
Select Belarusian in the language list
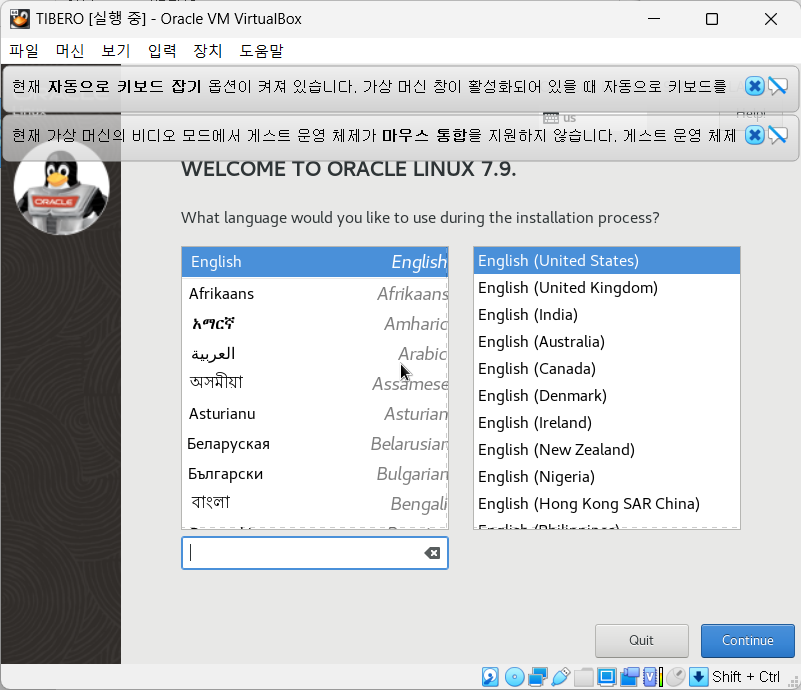[x=315, y=444]
